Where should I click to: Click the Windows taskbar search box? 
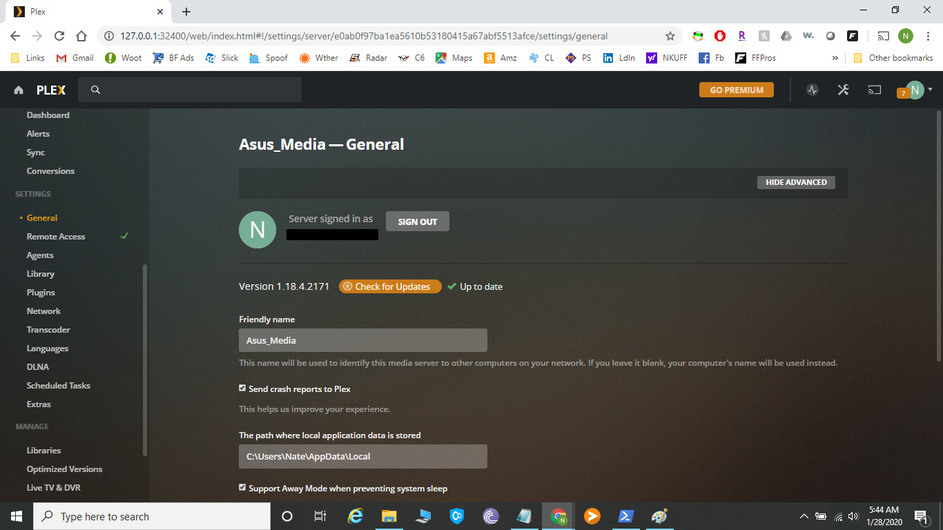coord(152,516)
